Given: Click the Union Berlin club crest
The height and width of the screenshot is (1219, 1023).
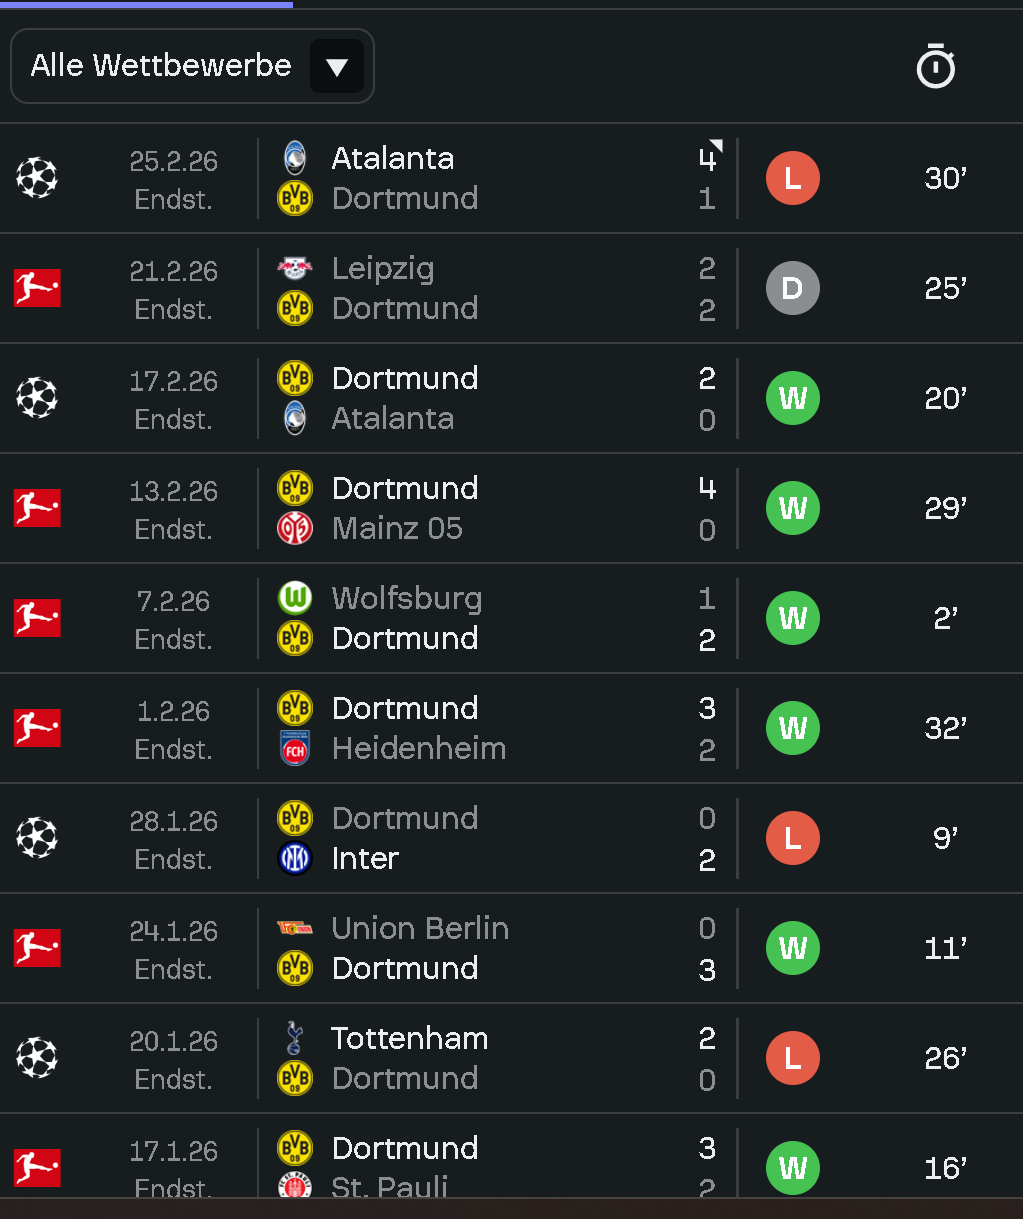Looking at the screenshot, I should (x=295, y=928).
